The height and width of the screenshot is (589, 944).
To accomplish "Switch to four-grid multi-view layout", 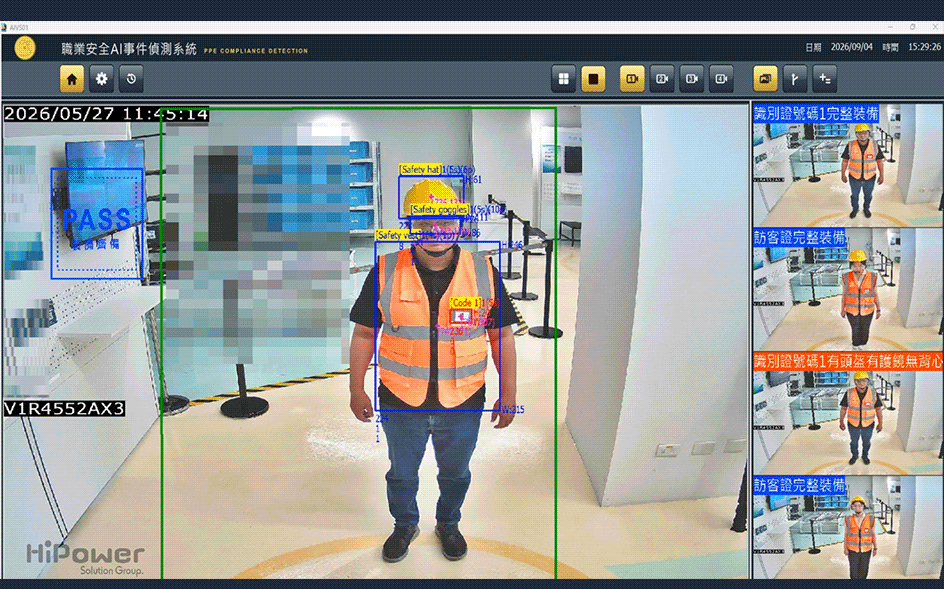I will pos(564,79).
